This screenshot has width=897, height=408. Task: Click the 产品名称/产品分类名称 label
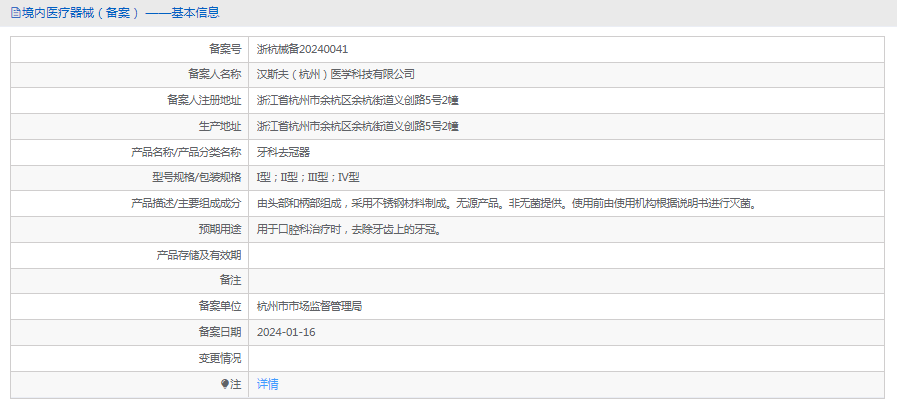pyautogui.click(x=186, y=152)
